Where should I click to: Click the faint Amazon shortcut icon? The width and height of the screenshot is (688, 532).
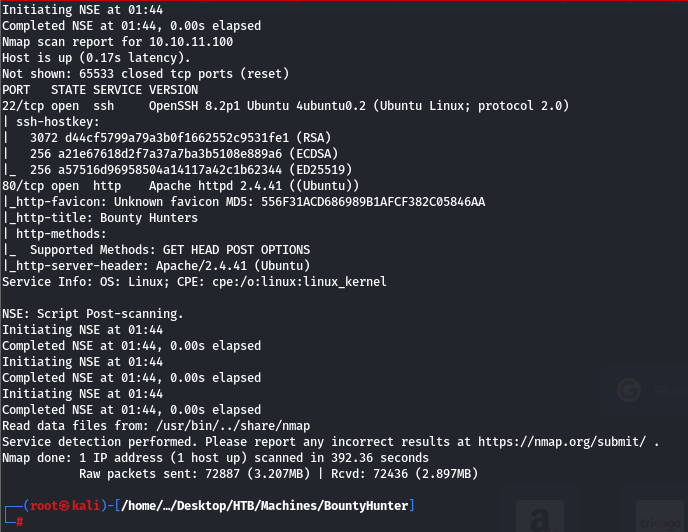540,518
